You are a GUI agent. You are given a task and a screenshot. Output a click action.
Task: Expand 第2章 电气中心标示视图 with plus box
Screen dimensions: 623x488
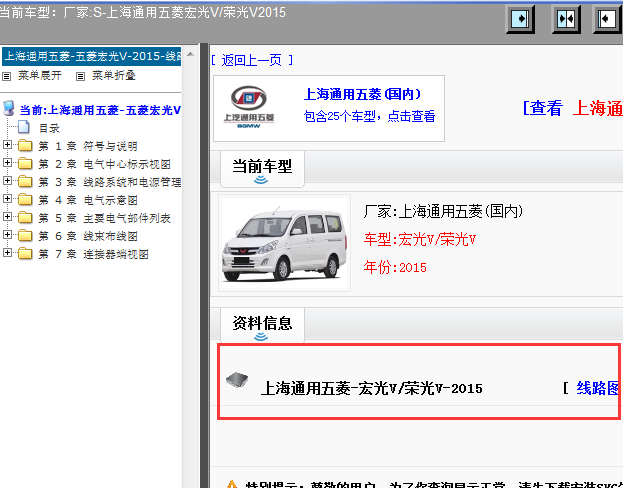7,163
